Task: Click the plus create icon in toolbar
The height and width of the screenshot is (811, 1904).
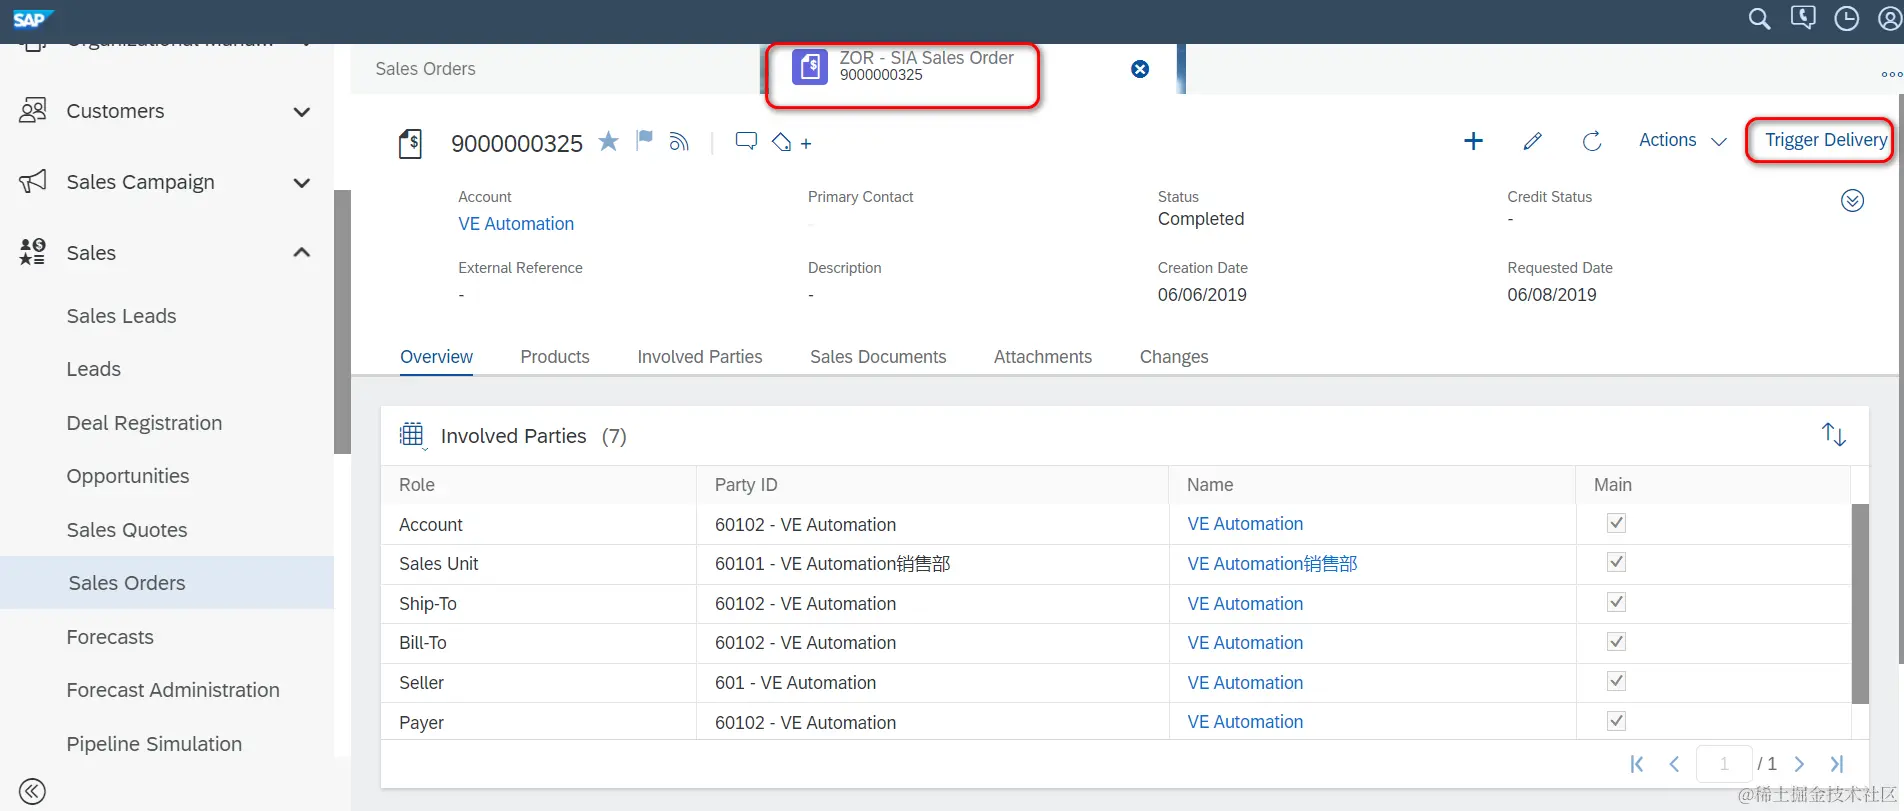Action: [1473, 141]
